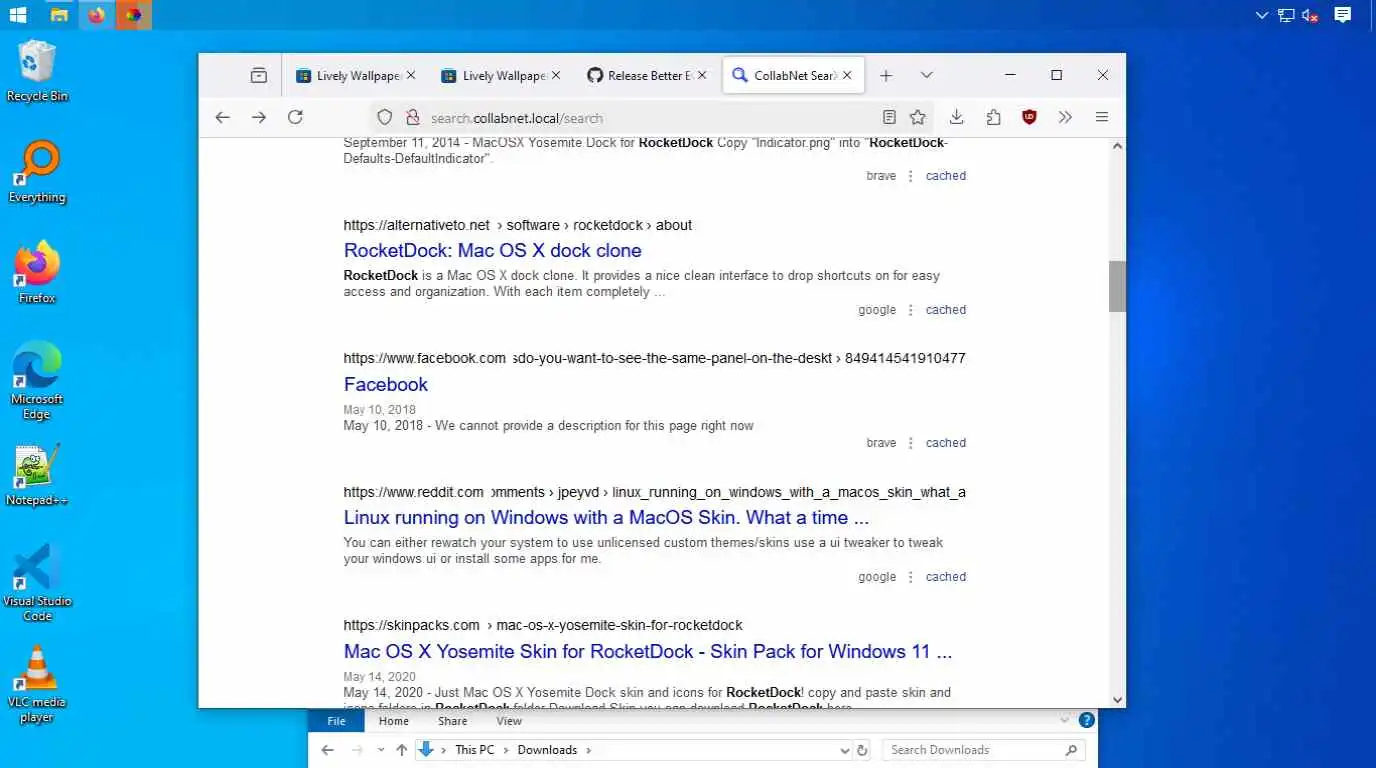Open options dots for Reddit result
Screen dimensions: 1376x768
coord(910,577)
